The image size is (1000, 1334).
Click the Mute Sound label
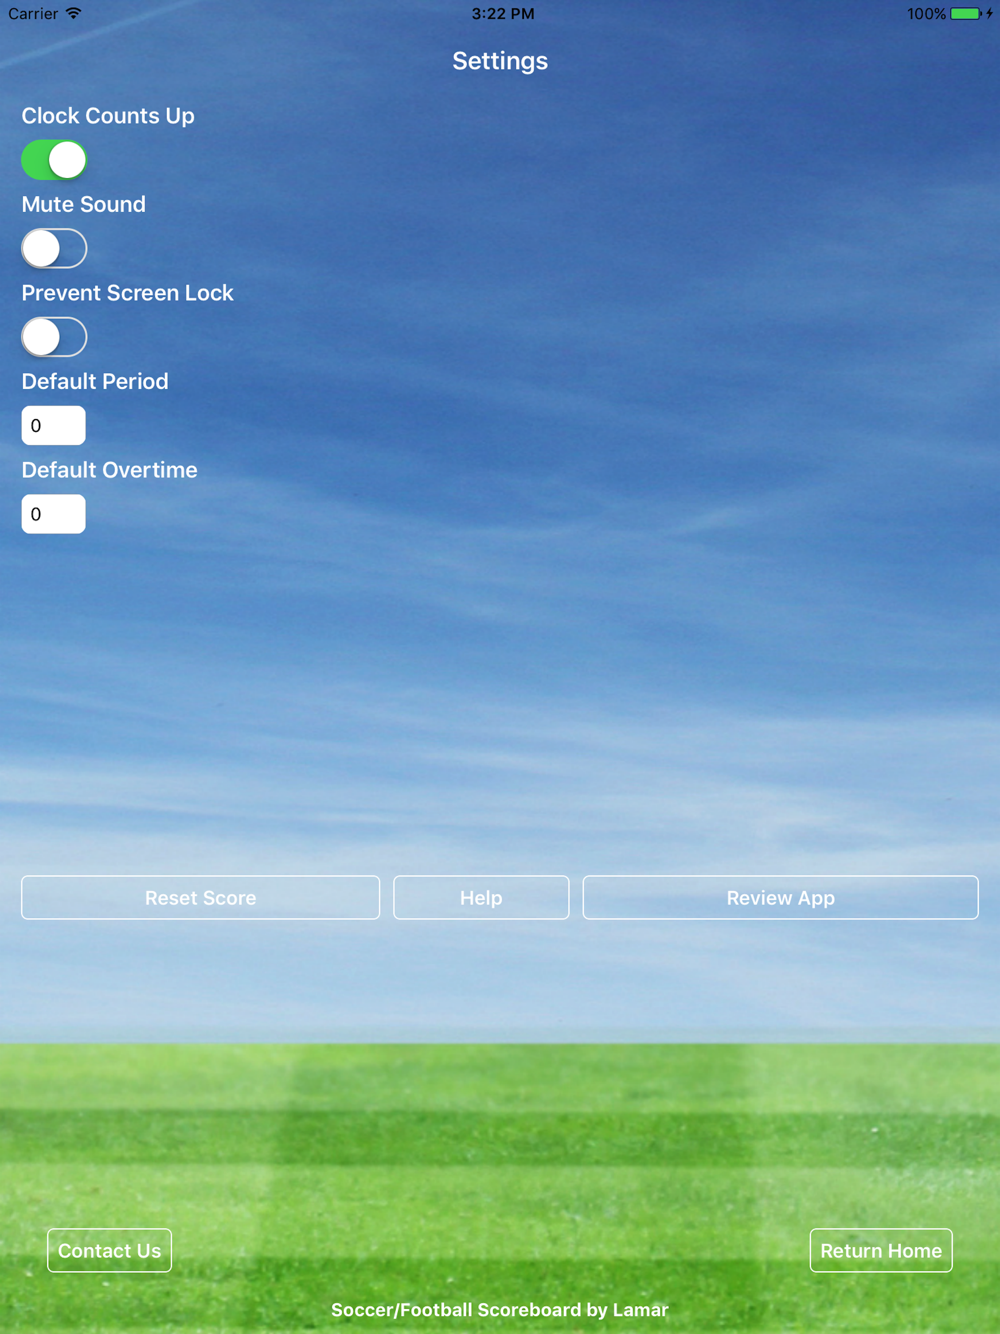pos(84,204)
